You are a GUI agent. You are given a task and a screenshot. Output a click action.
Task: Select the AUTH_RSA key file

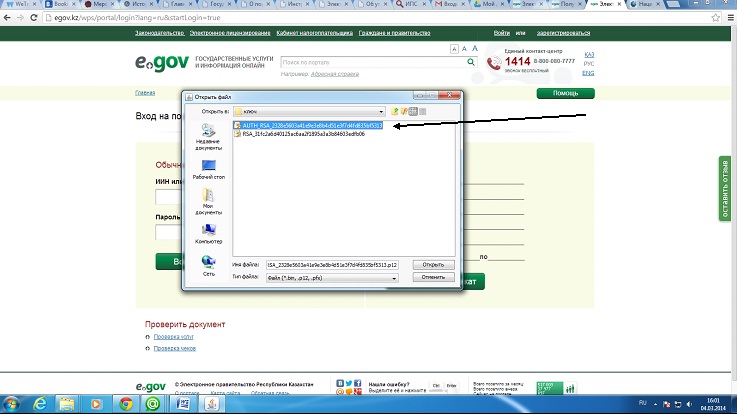coord(312,126)
